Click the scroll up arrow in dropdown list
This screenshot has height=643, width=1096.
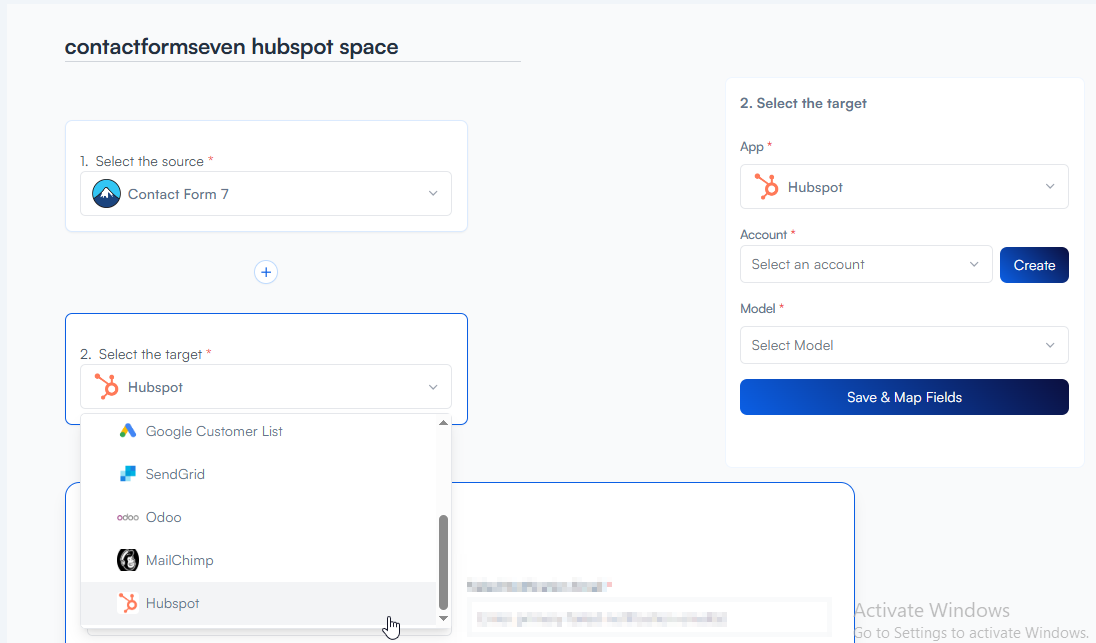pos(444,423)
